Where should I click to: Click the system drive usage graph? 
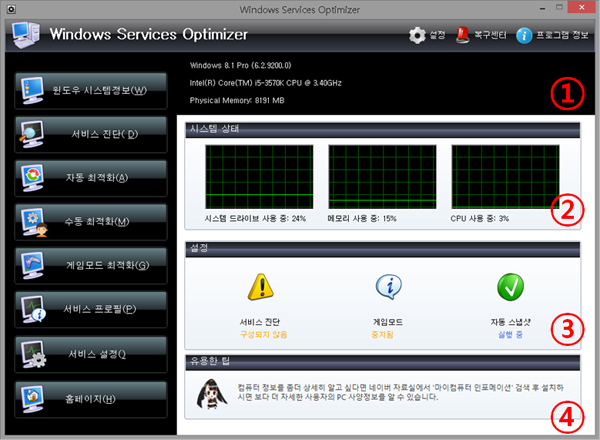coord(259,177)
